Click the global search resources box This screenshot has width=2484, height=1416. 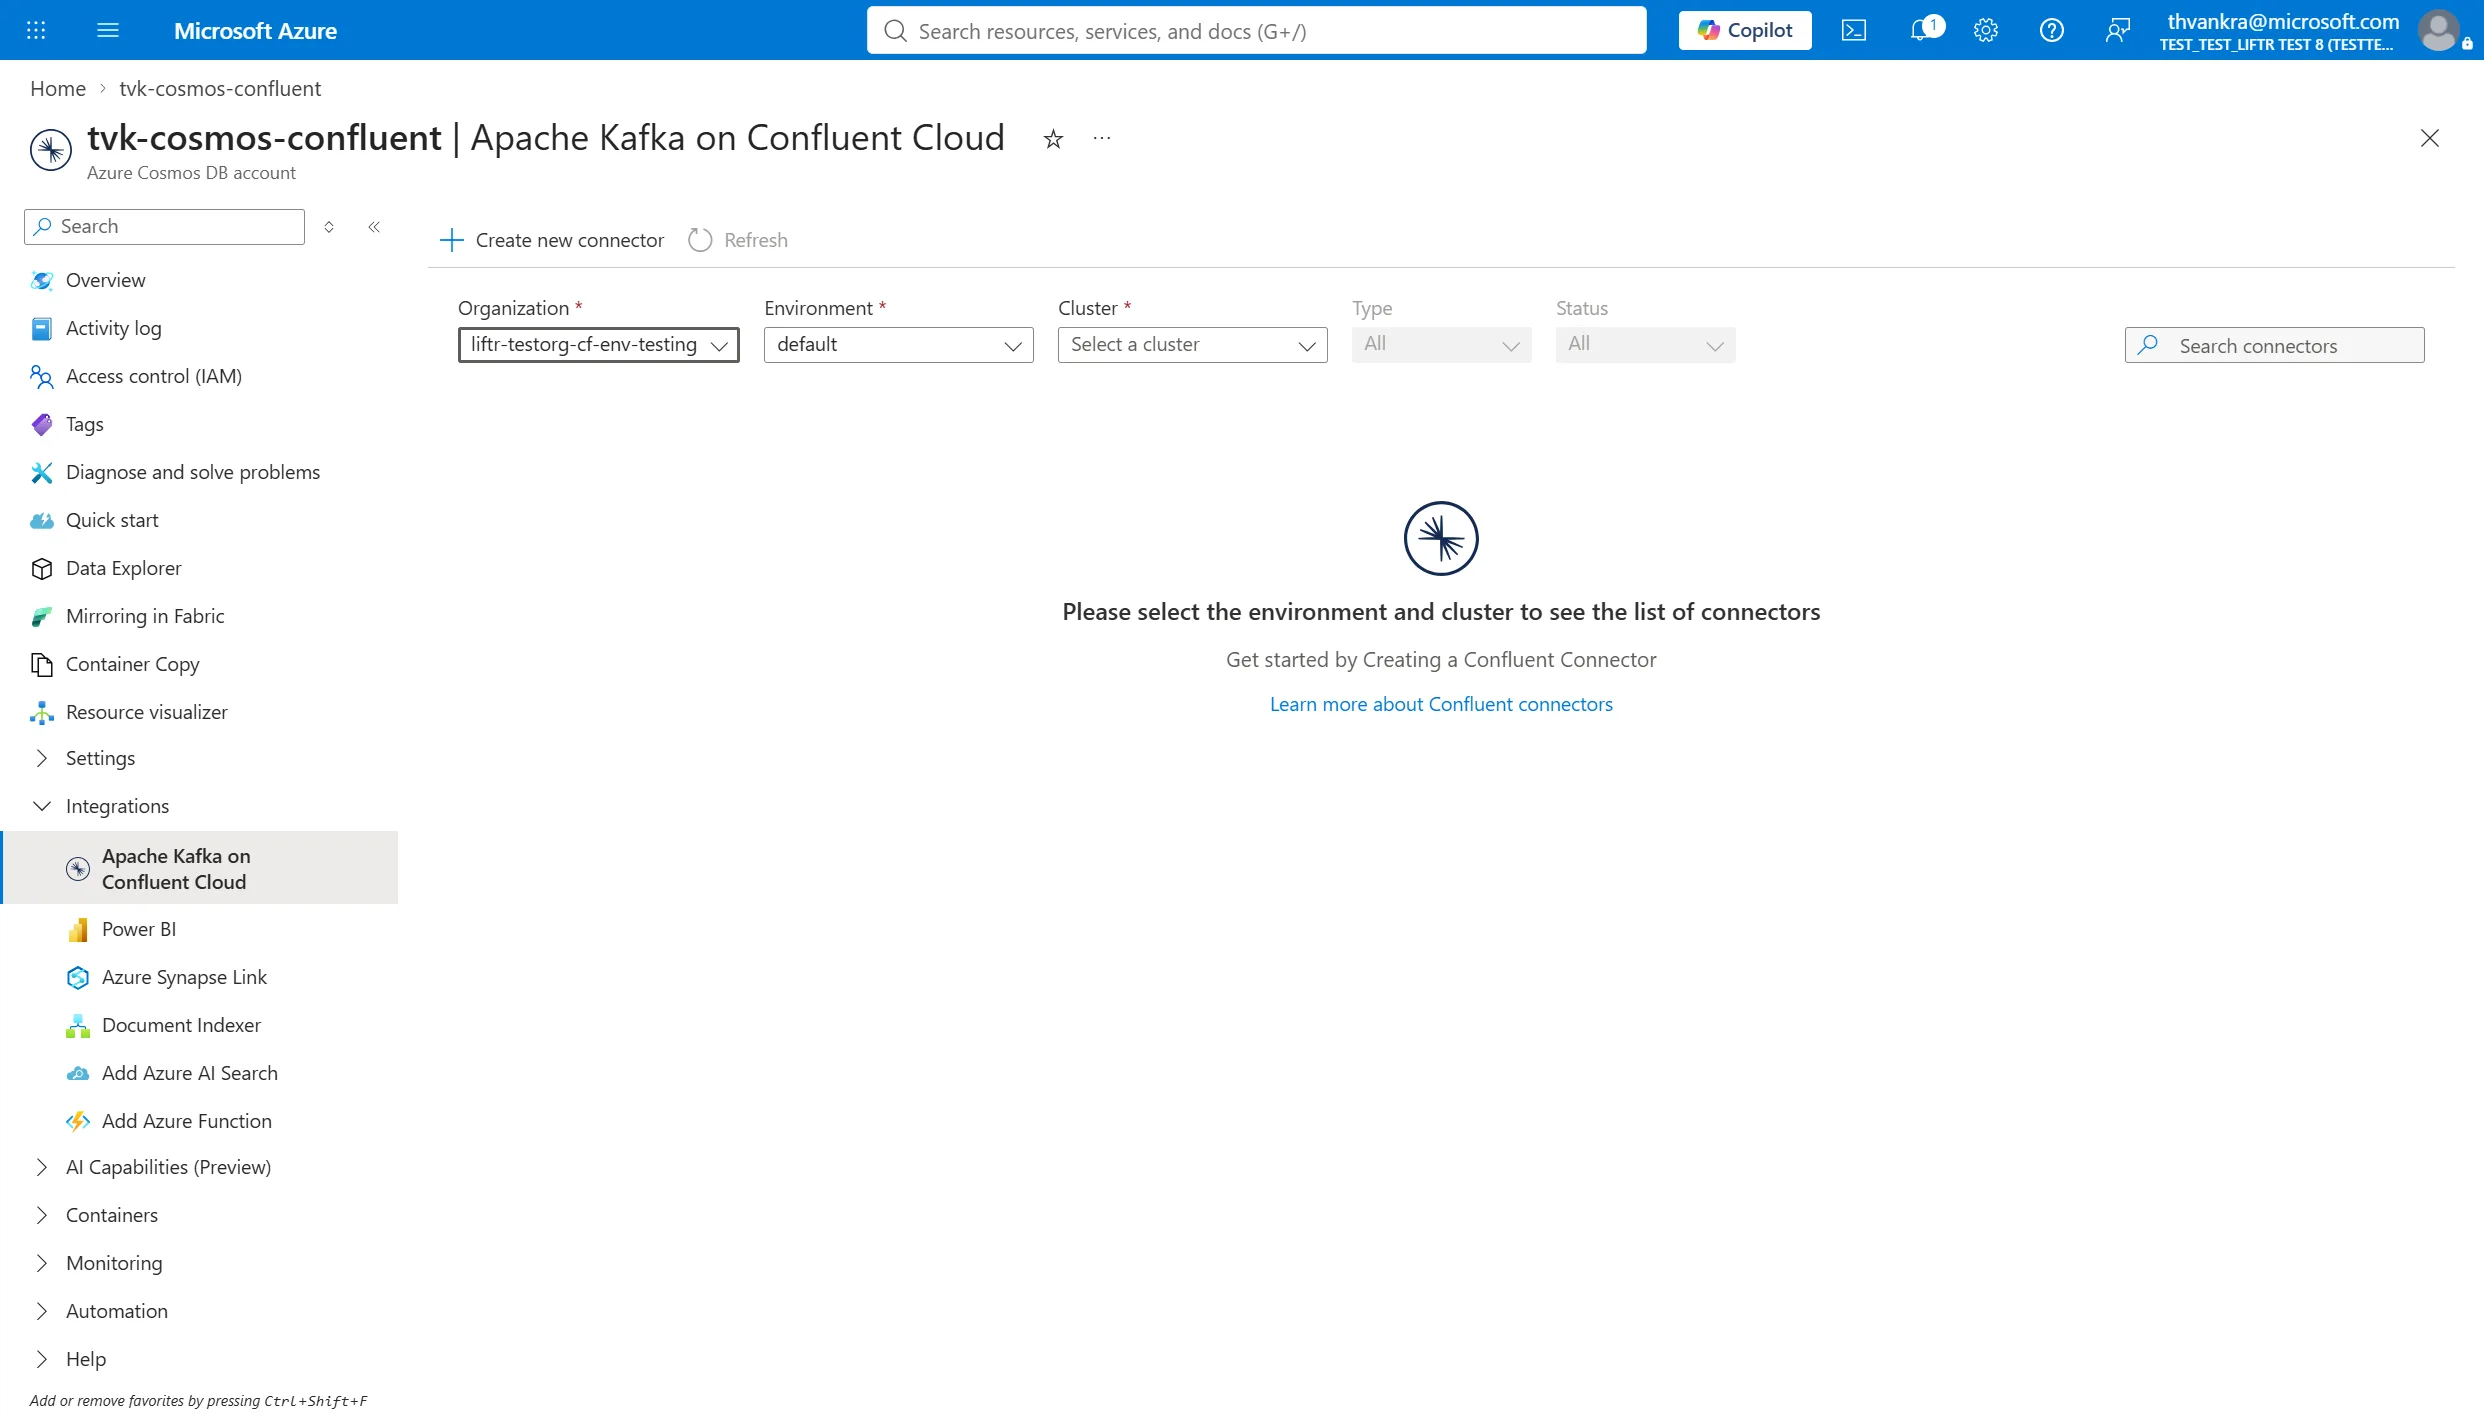(x=1256, y=30)
